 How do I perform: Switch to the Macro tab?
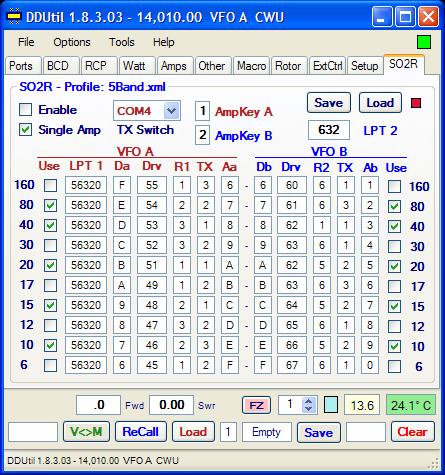click(x=252, y=66)
